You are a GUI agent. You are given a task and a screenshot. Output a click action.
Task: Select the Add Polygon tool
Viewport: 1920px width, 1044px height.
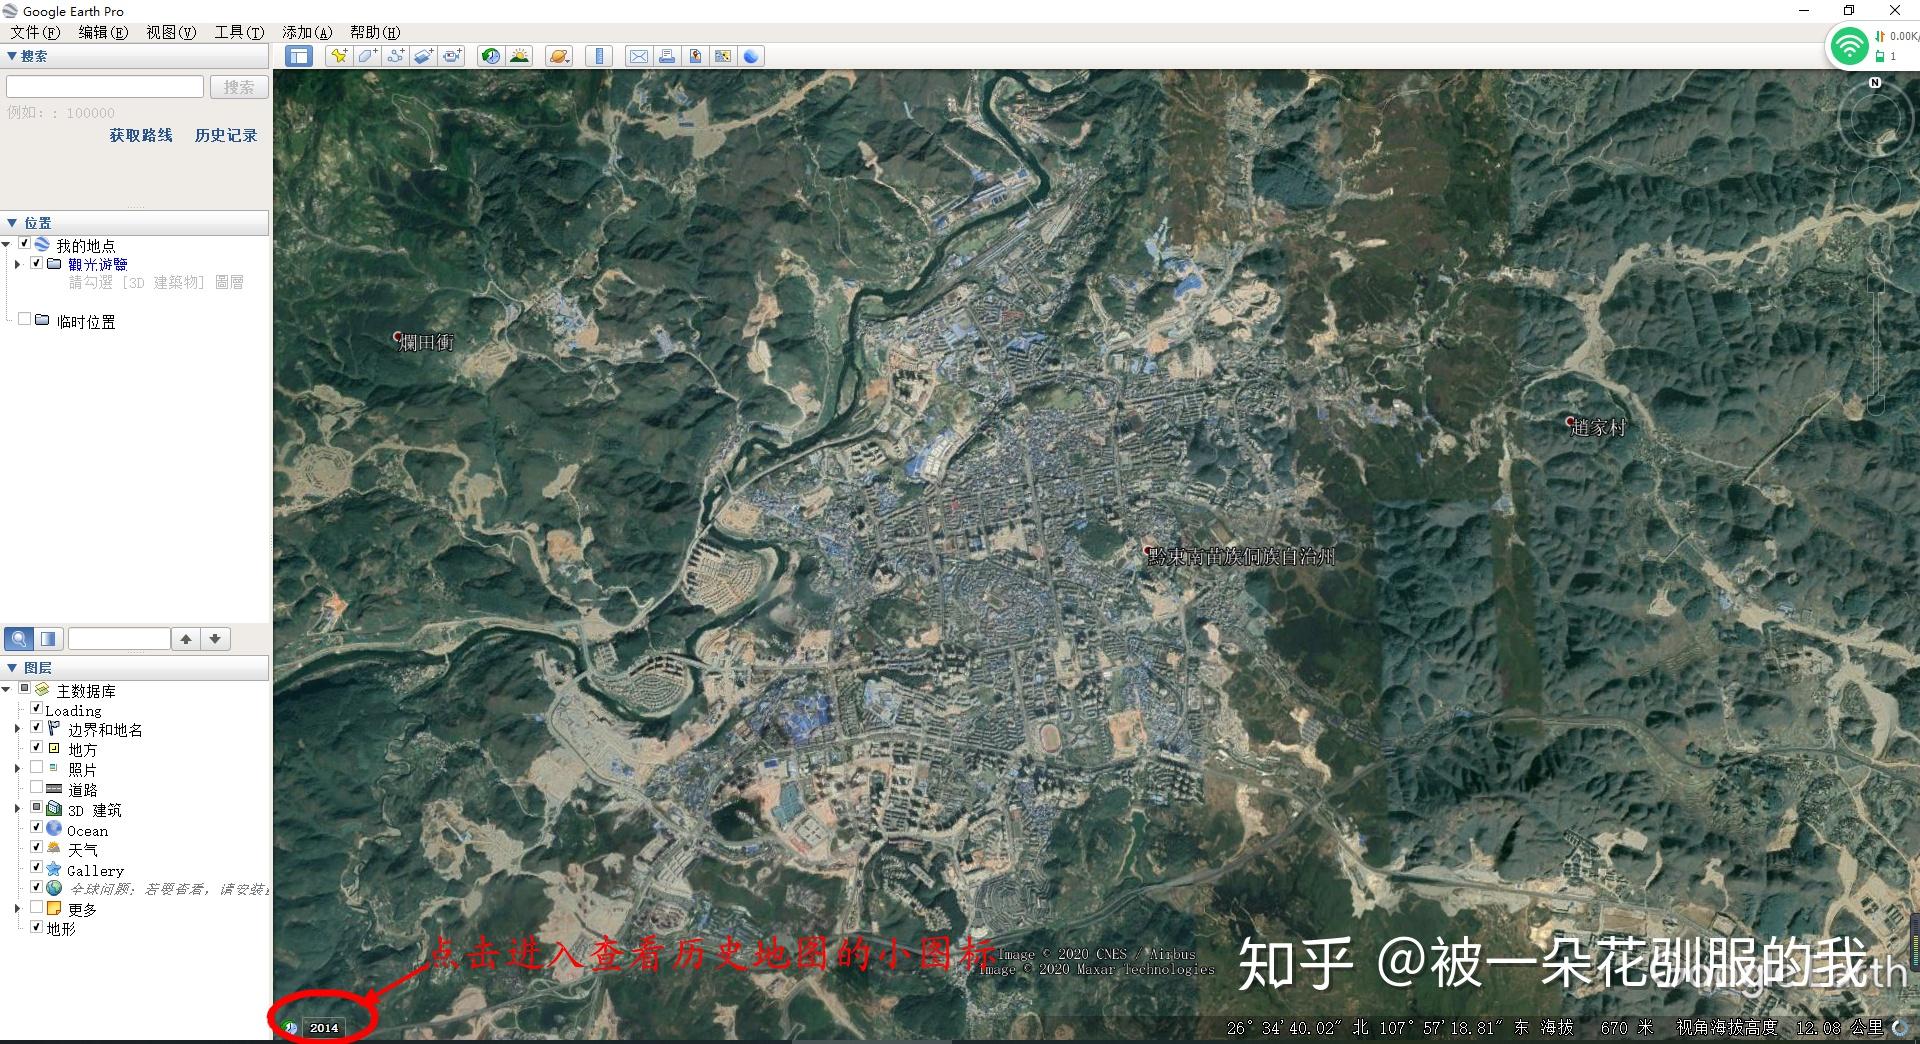(367, 56)
